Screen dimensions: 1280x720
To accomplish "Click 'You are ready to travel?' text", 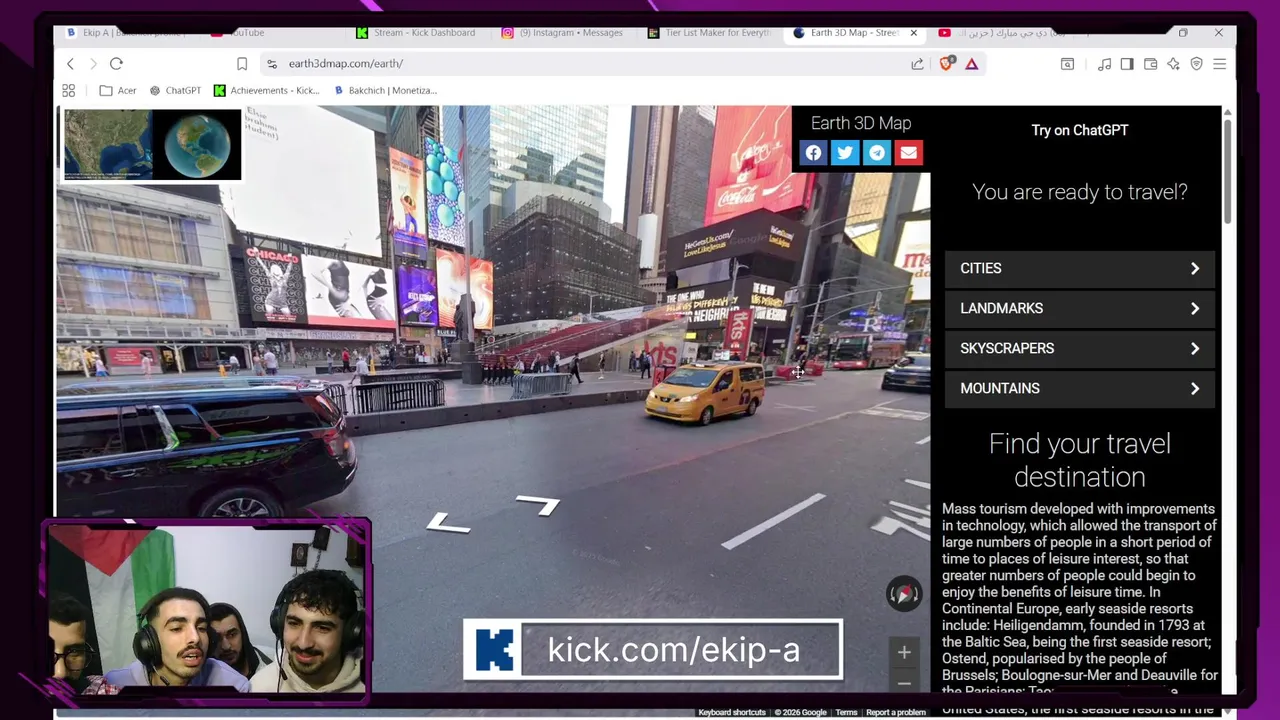I will 1080,192.
